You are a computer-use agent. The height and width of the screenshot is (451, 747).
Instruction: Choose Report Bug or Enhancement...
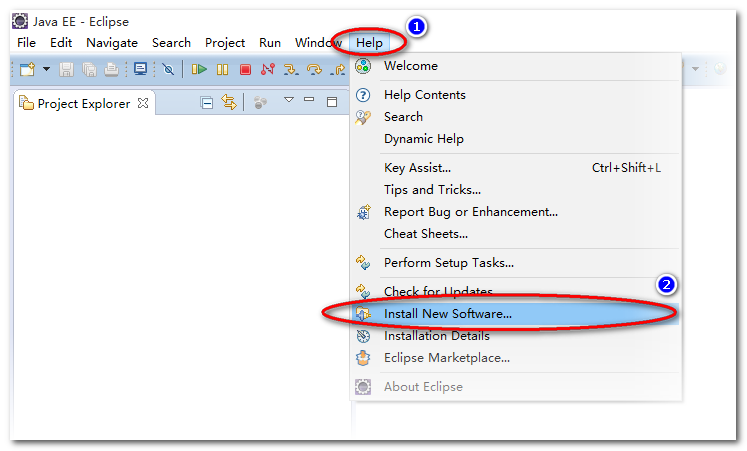click(x=516, y=211)
